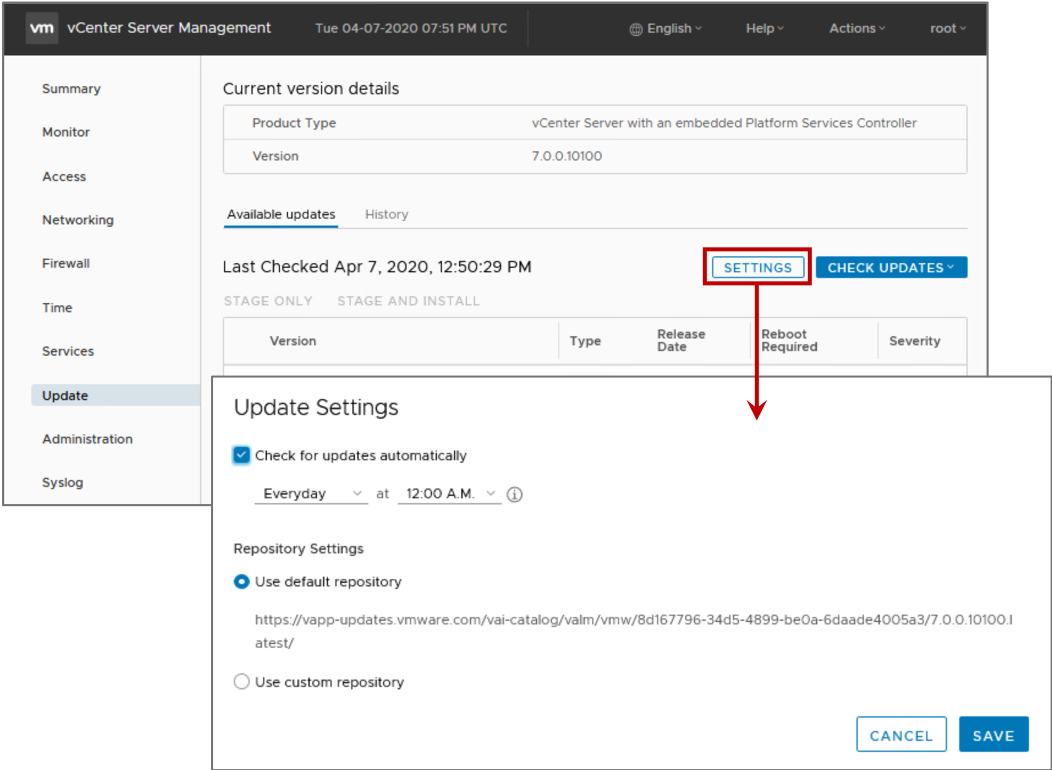Click the globe language icon
Image resolution: width=1052 pixels, height=770 pixels.
(x=635, y=29)
